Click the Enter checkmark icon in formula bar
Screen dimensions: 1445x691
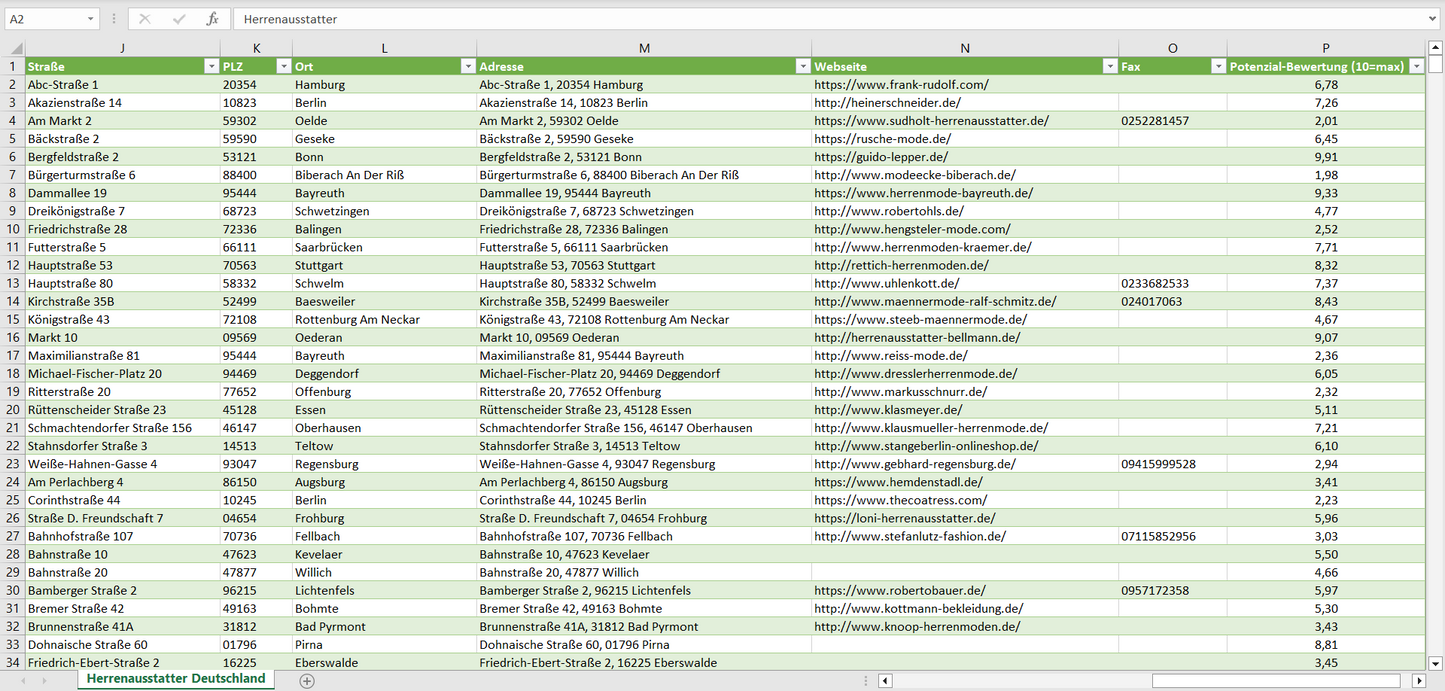click(x=179, y=19)
